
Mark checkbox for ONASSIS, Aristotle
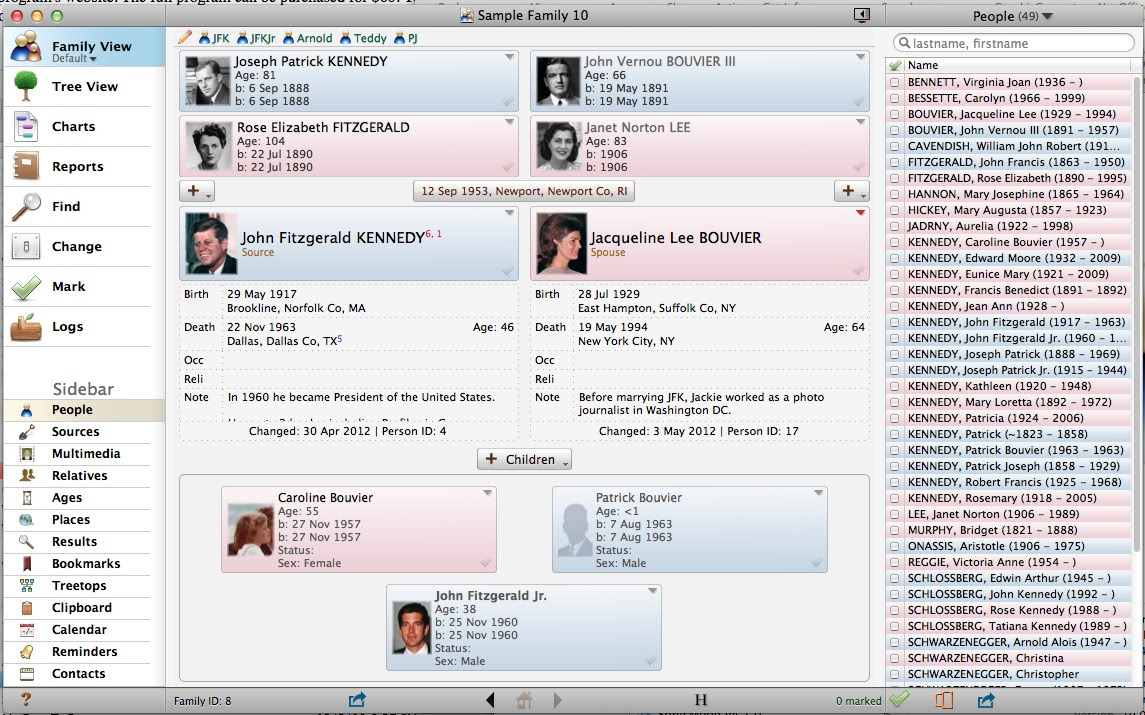(895, 546)
